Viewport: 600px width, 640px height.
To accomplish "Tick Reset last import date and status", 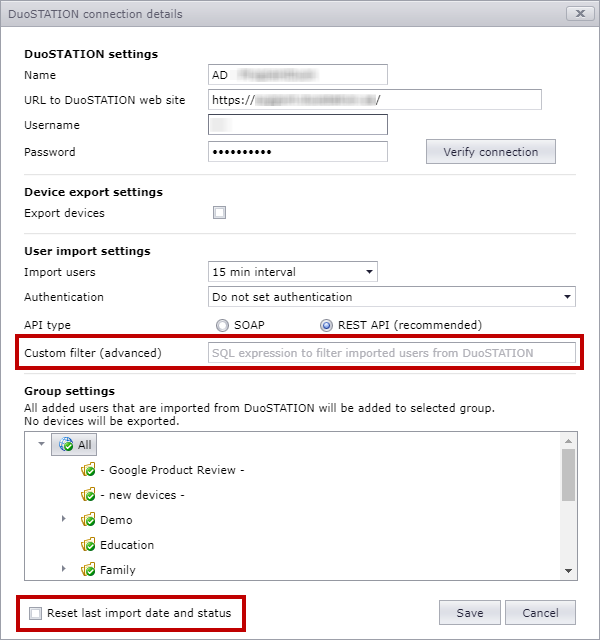I will tap(36, 613).
